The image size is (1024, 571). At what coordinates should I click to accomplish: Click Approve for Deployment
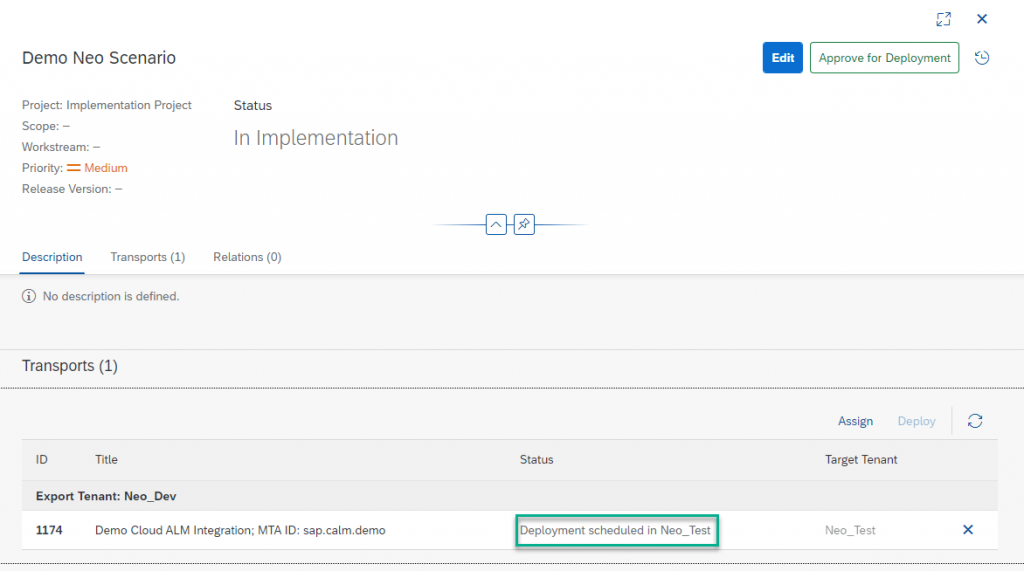(x=884, y=57)
